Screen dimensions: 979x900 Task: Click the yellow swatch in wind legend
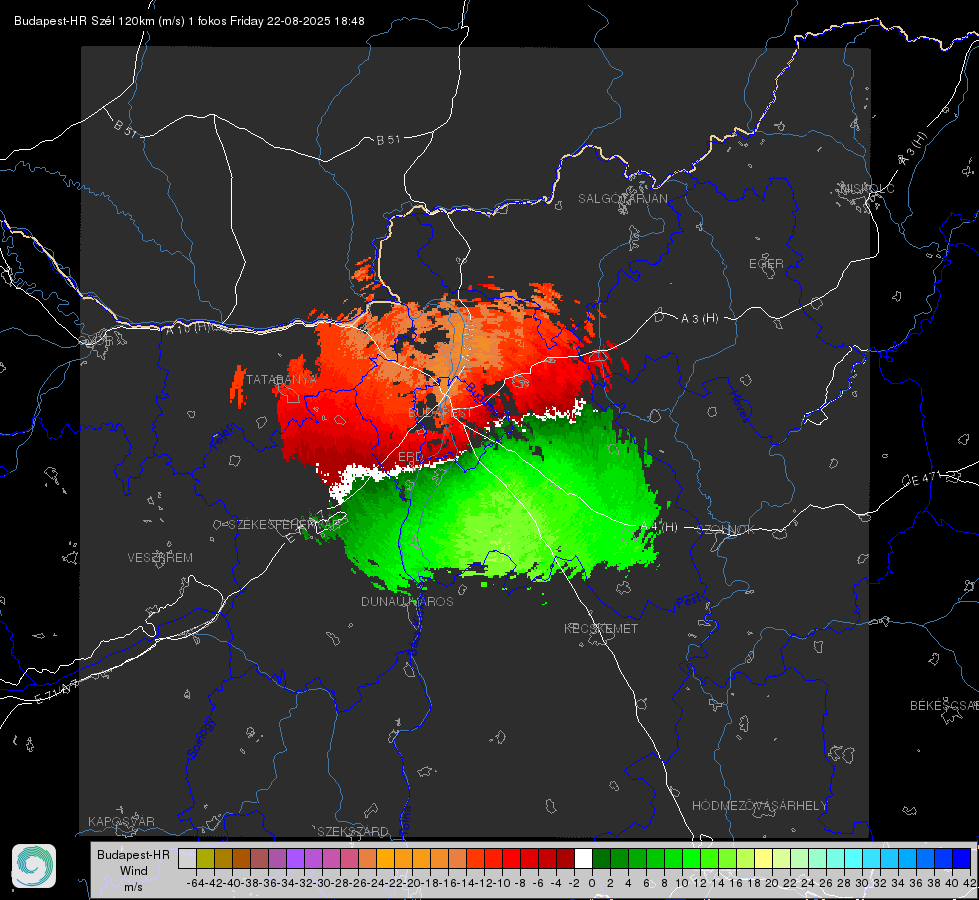pyautogui.click(x=764, y=858)
